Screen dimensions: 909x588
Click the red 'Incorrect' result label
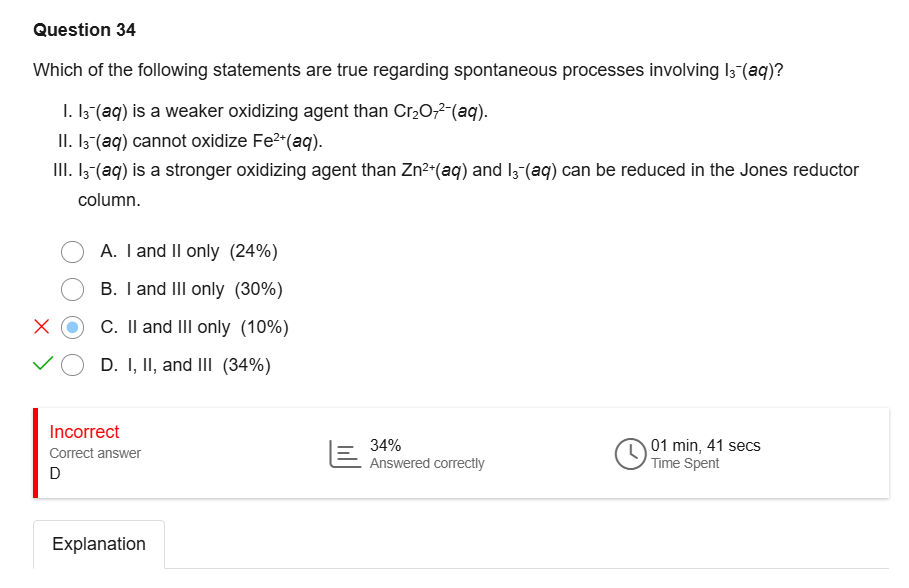pos(84,432)
